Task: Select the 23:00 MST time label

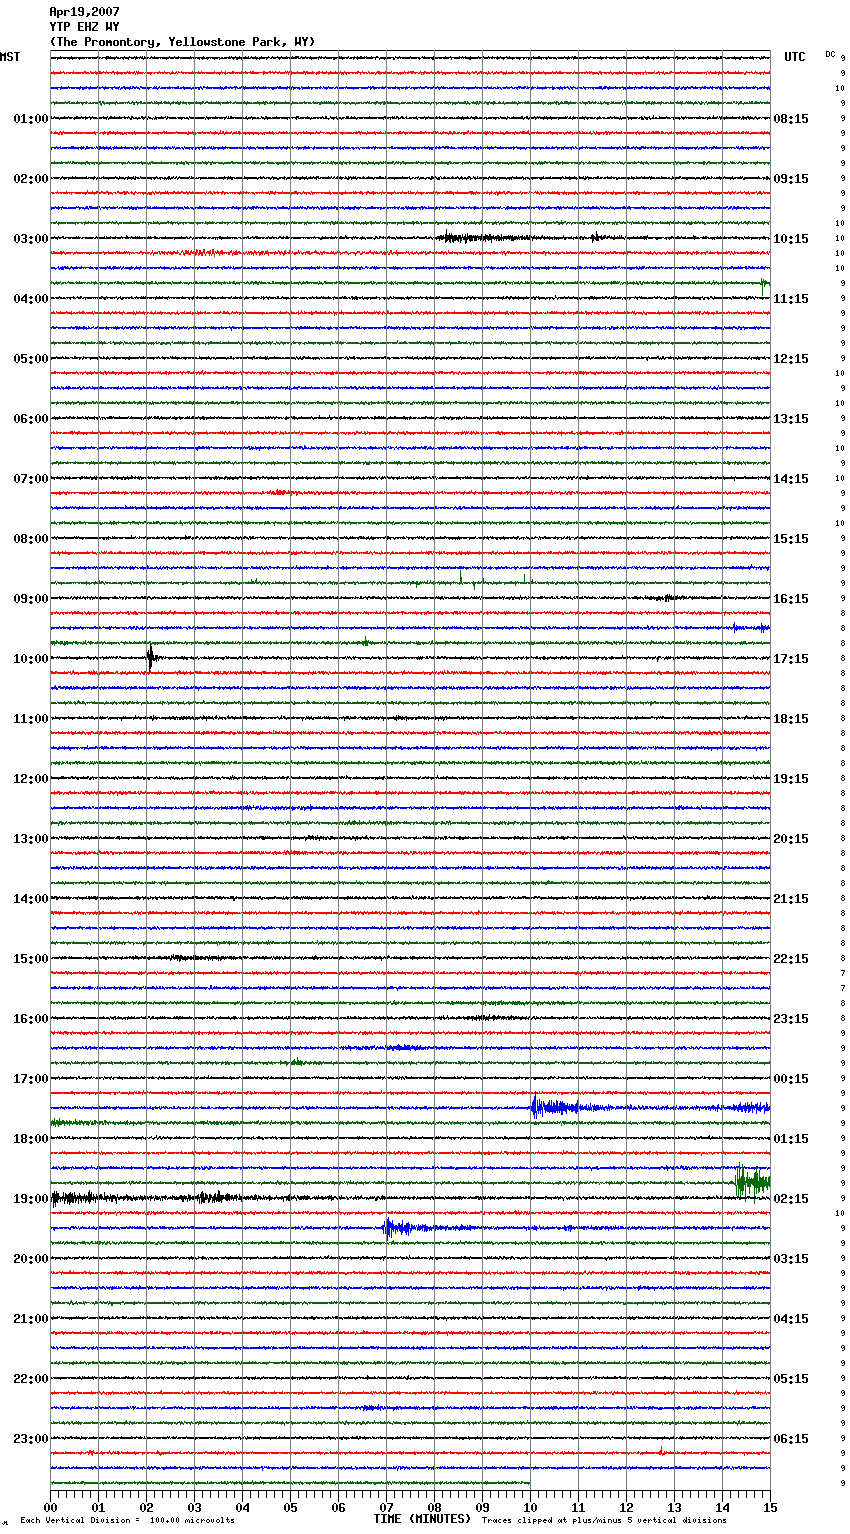Action: [30, 1439]
